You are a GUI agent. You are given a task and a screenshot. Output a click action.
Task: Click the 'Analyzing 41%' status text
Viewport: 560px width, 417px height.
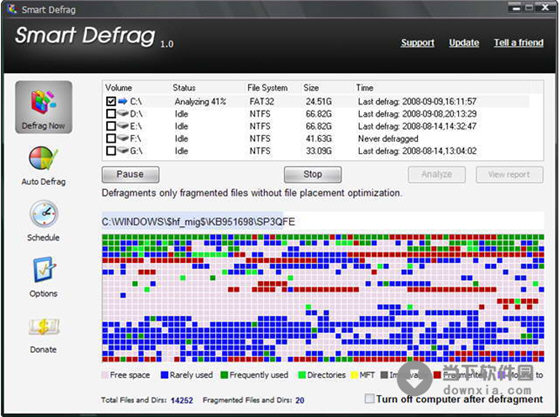coord(200,101)
